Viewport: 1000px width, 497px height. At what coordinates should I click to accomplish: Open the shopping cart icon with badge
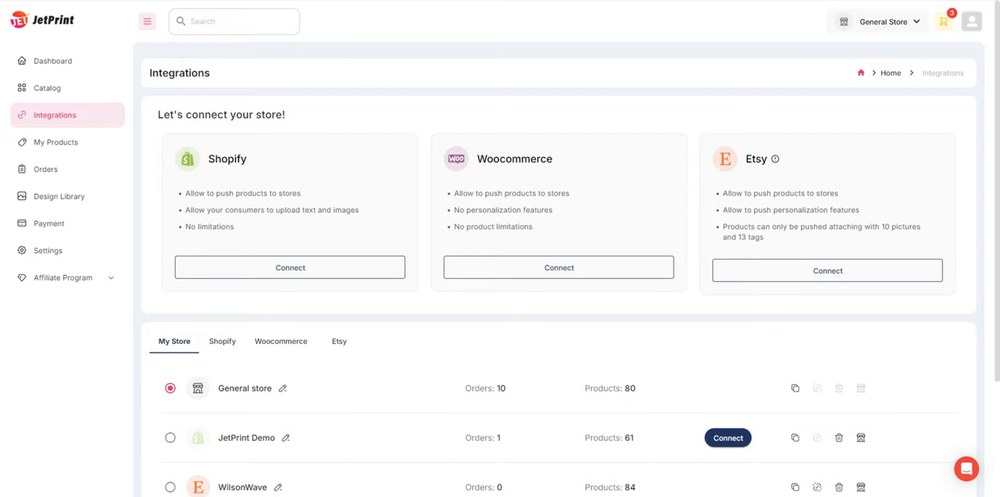point(944,21)
